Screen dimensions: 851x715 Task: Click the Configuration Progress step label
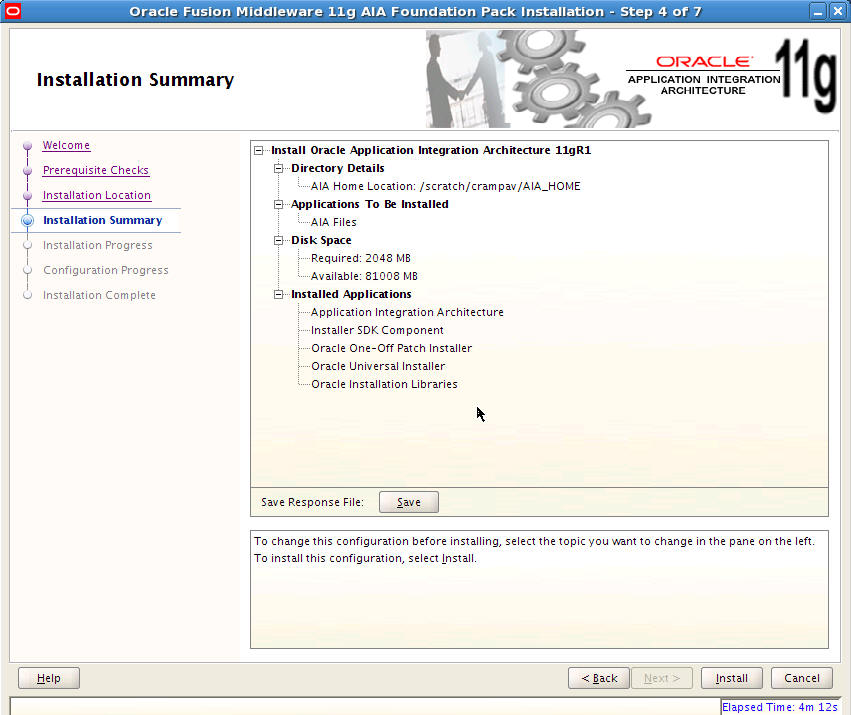tap(106, 270)
